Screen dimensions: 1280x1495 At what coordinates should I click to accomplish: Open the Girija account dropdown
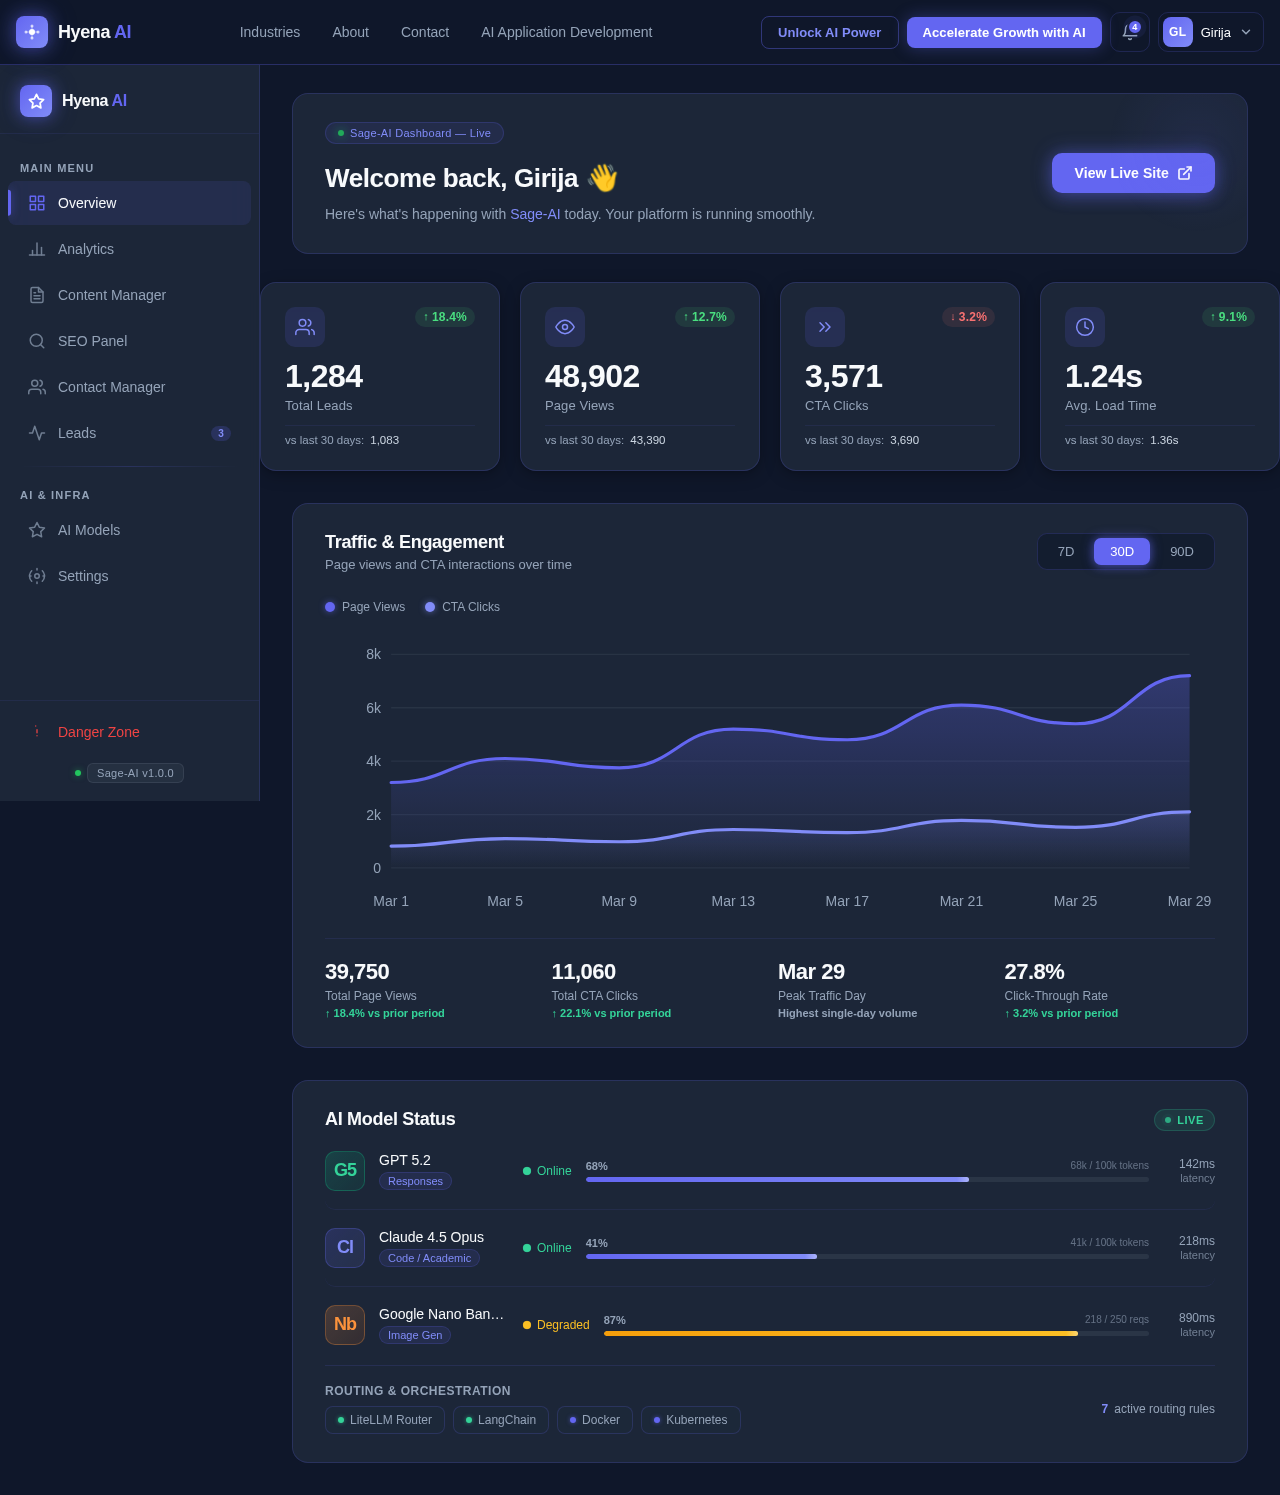[x=1210, y=32]
